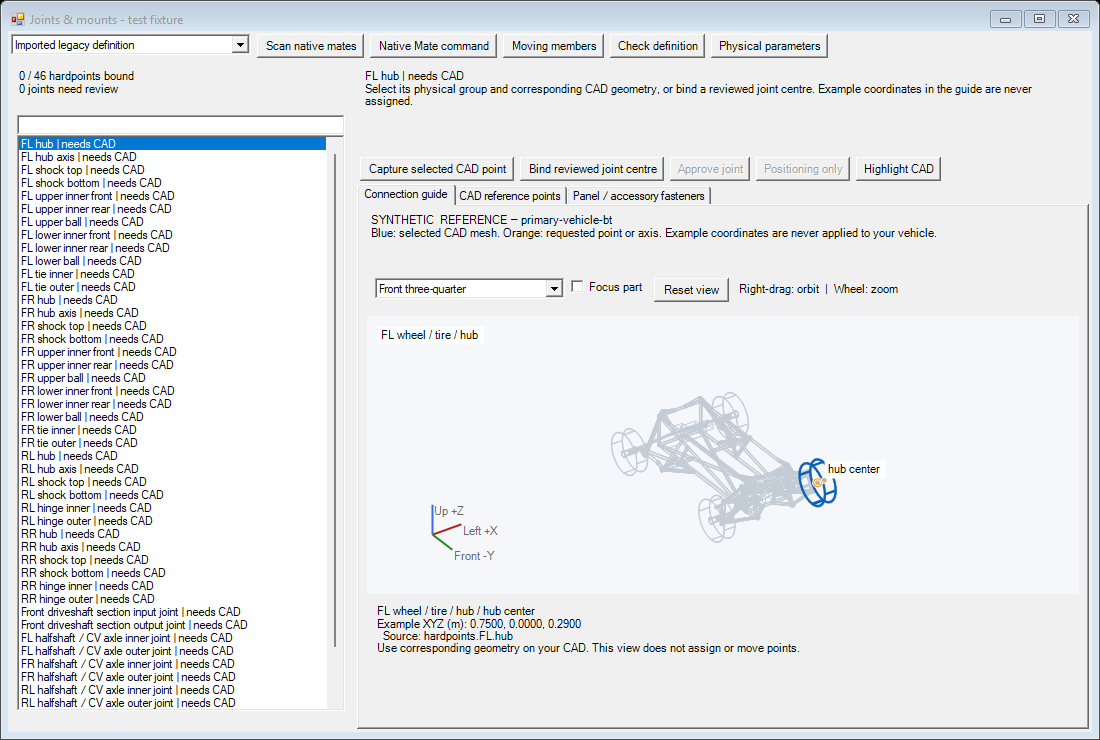The width and height of the screenshot is (1100, 740).
Task: Switch to CAD reference points tab
Action: coord(509,196)
